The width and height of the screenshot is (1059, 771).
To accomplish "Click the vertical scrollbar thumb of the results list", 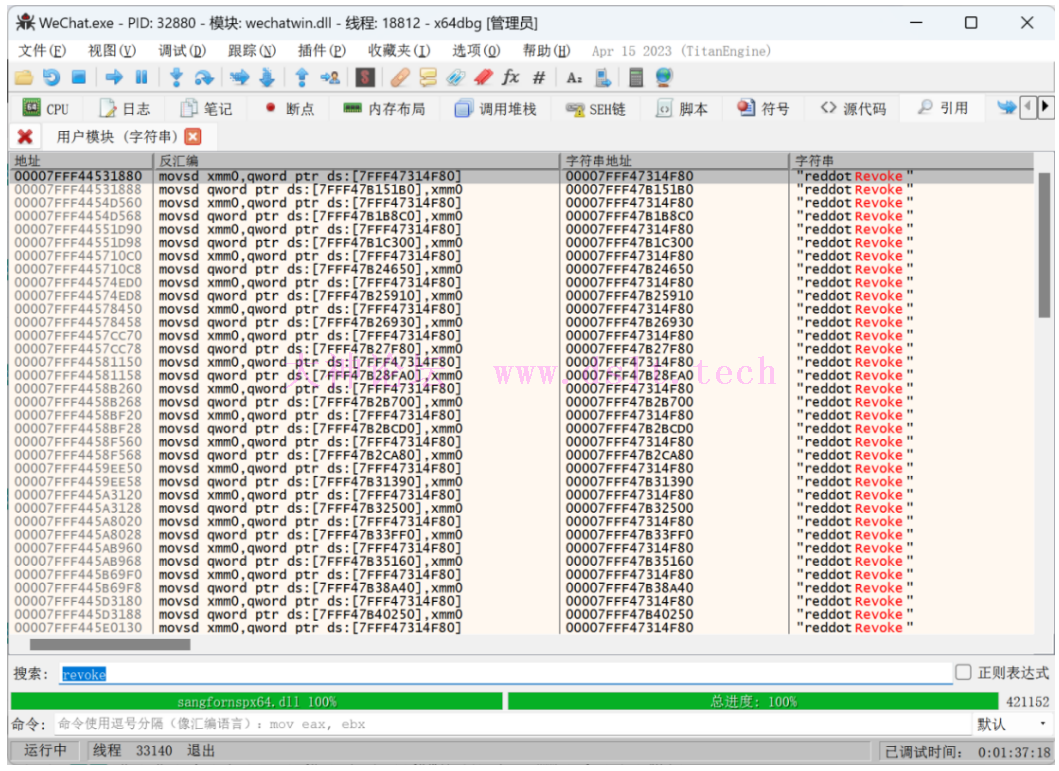I will click(x=1044, y=245).
